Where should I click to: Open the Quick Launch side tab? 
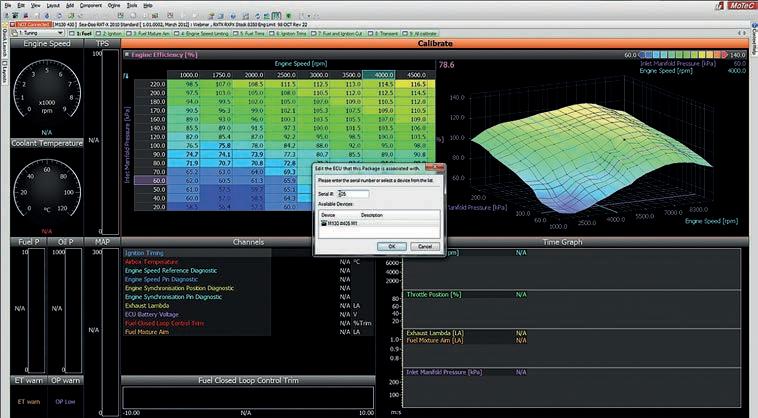(4, 42)
